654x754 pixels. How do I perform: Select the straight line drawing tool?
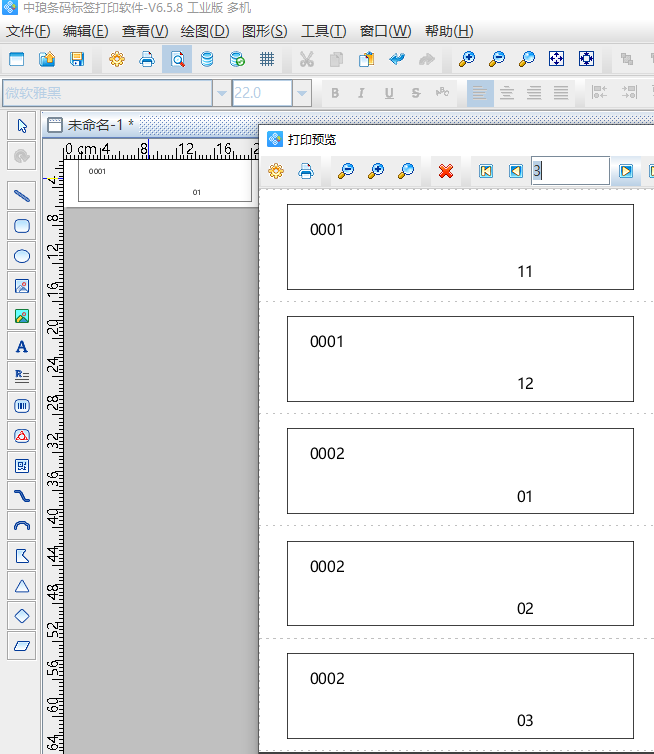point(22,196)
